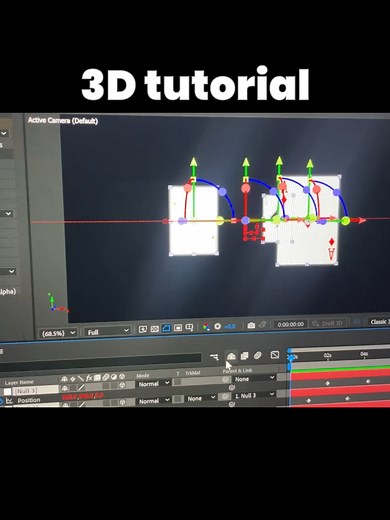The image size is (390, 520).
Task: Click the 3D axis orientation widget
Action: [x=58, y=303]
